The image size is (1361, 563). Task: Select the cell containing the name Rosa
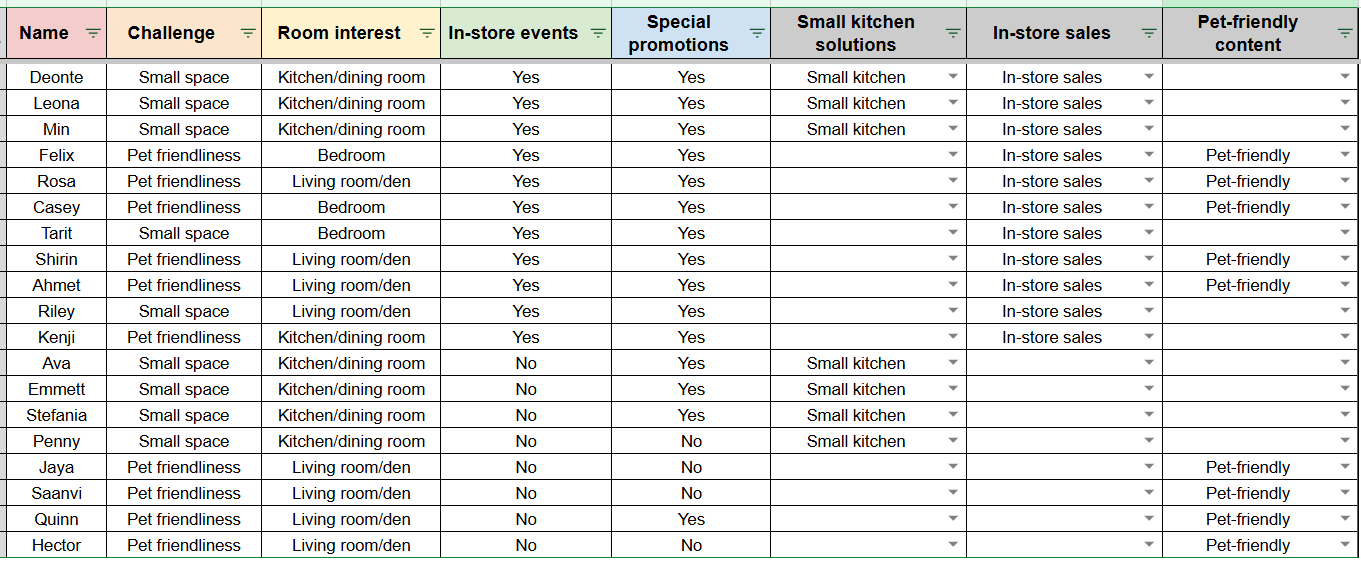click(56, 181)
